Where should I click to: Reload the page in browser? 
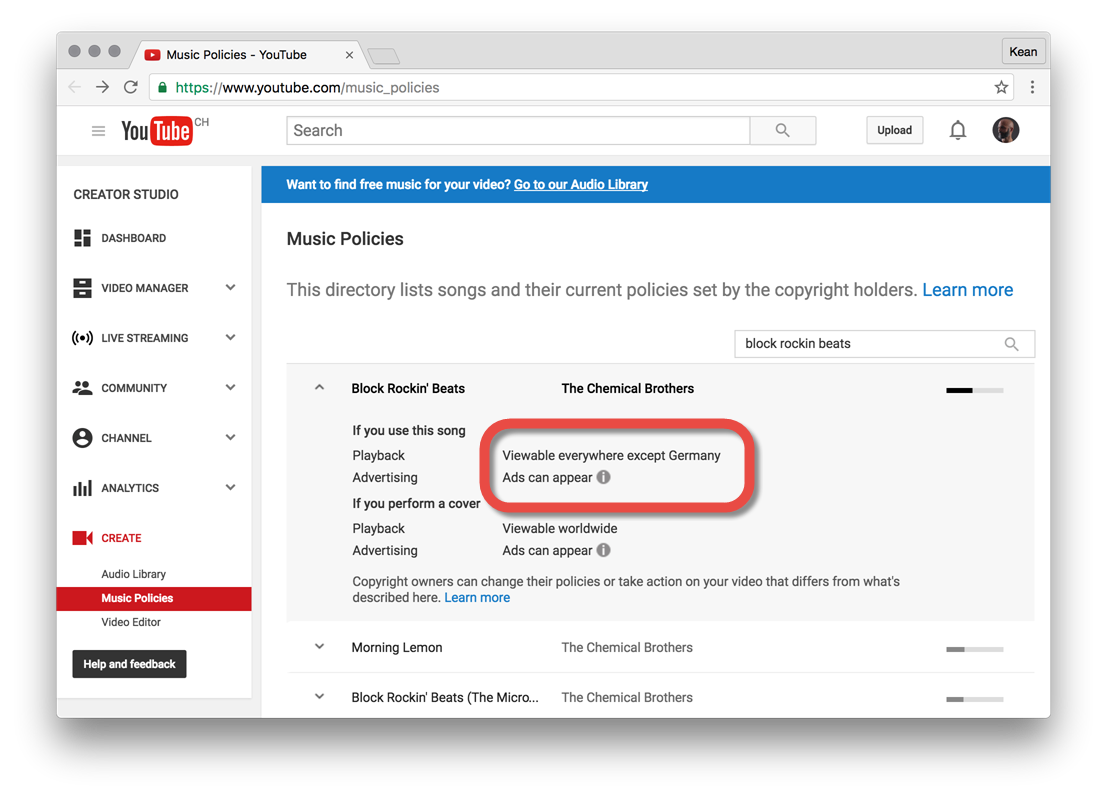[x=131, y=88]
